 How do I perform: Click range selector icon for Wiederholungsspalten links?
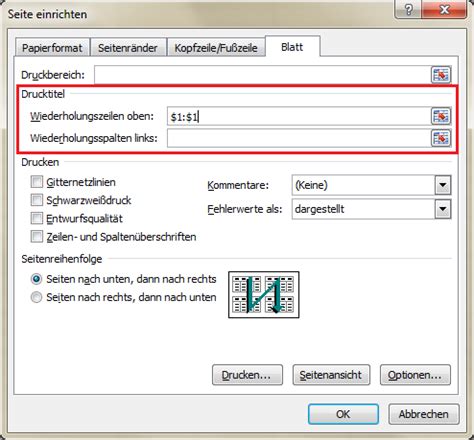(x=441, y=138)
